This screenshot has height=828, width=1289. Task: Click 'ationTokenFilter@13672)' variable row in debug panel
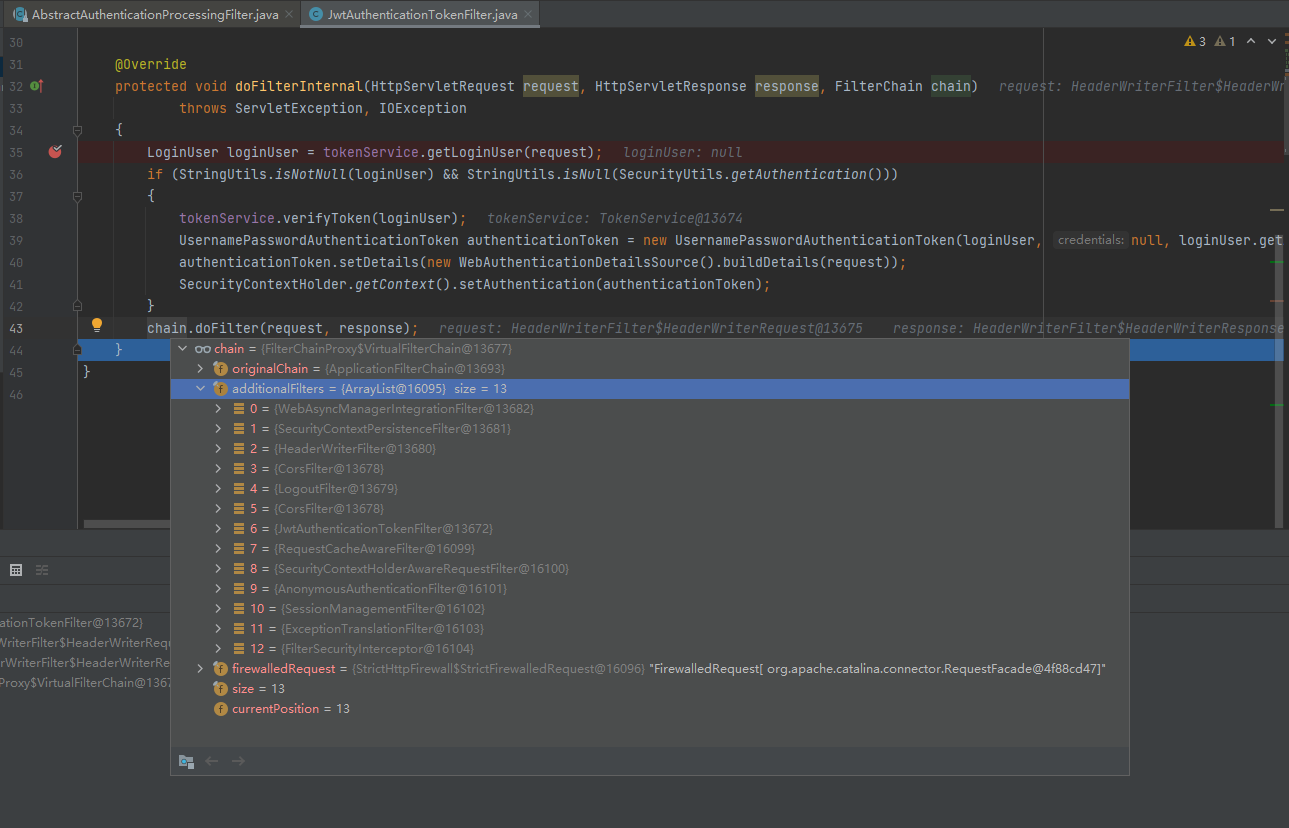click(x=72, y=623)
